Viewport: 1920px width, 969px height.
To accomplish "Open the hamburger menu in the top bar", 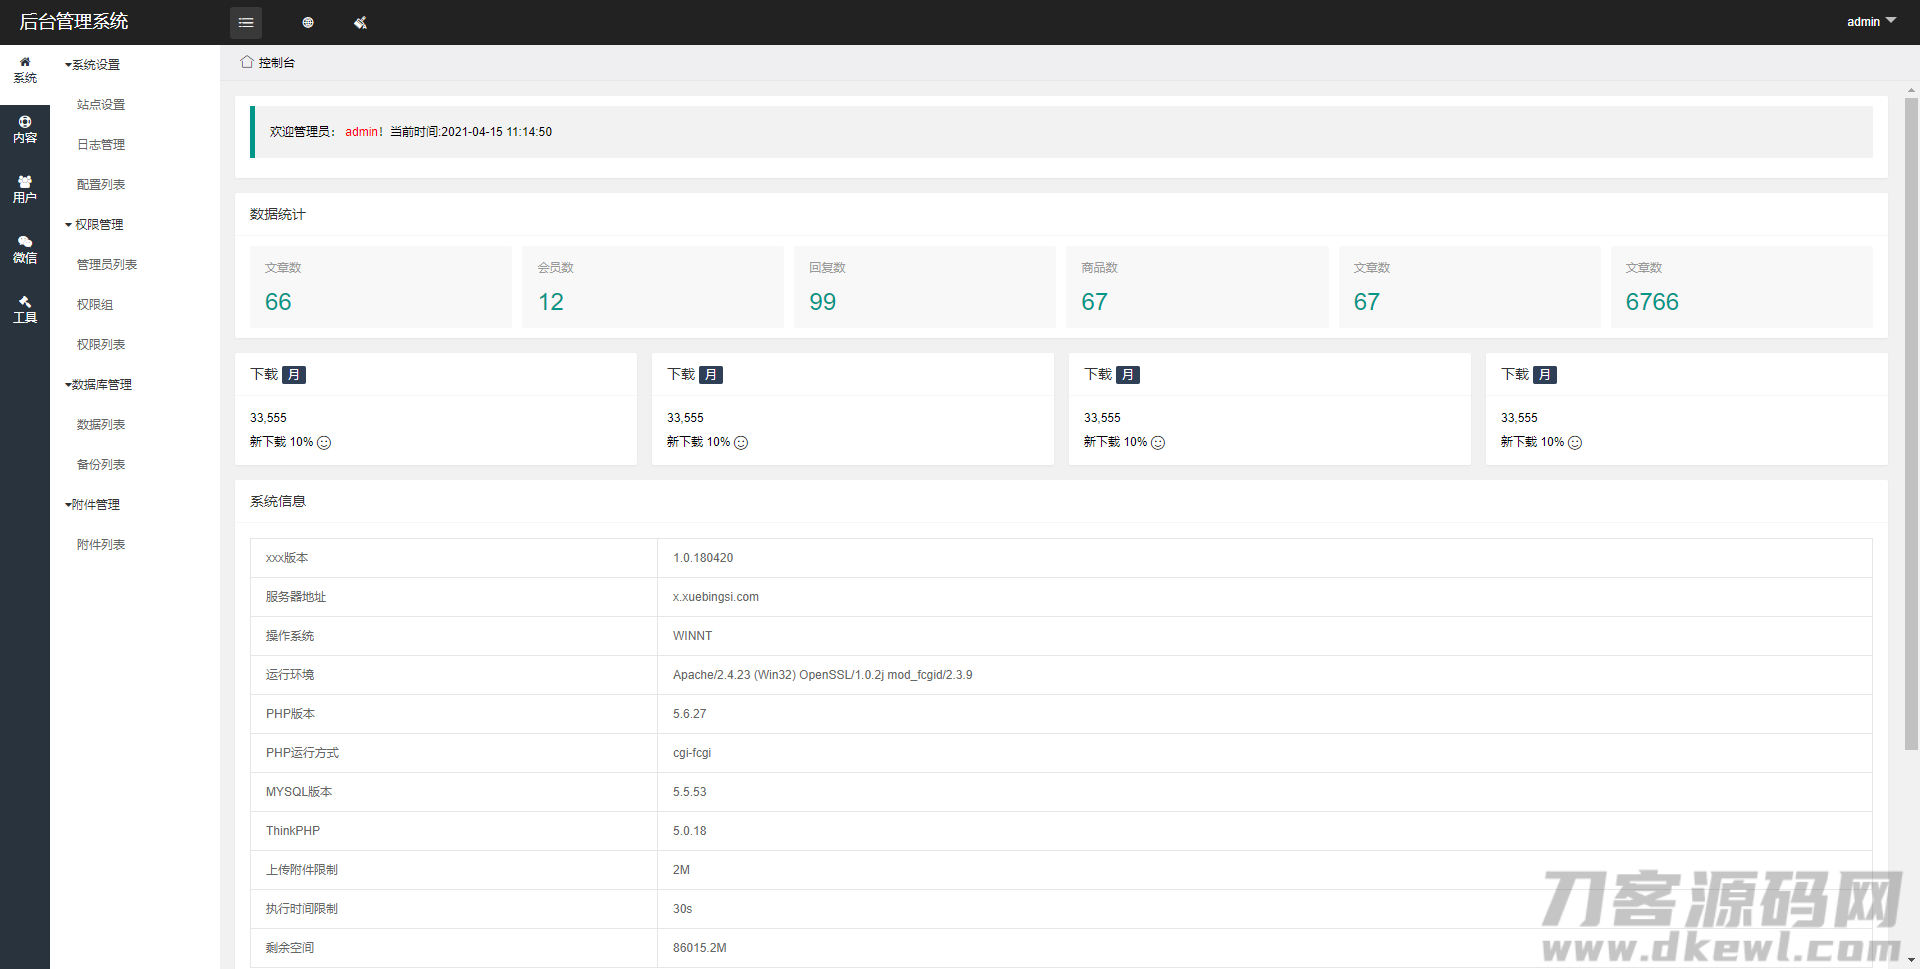I will pos(246,22).
